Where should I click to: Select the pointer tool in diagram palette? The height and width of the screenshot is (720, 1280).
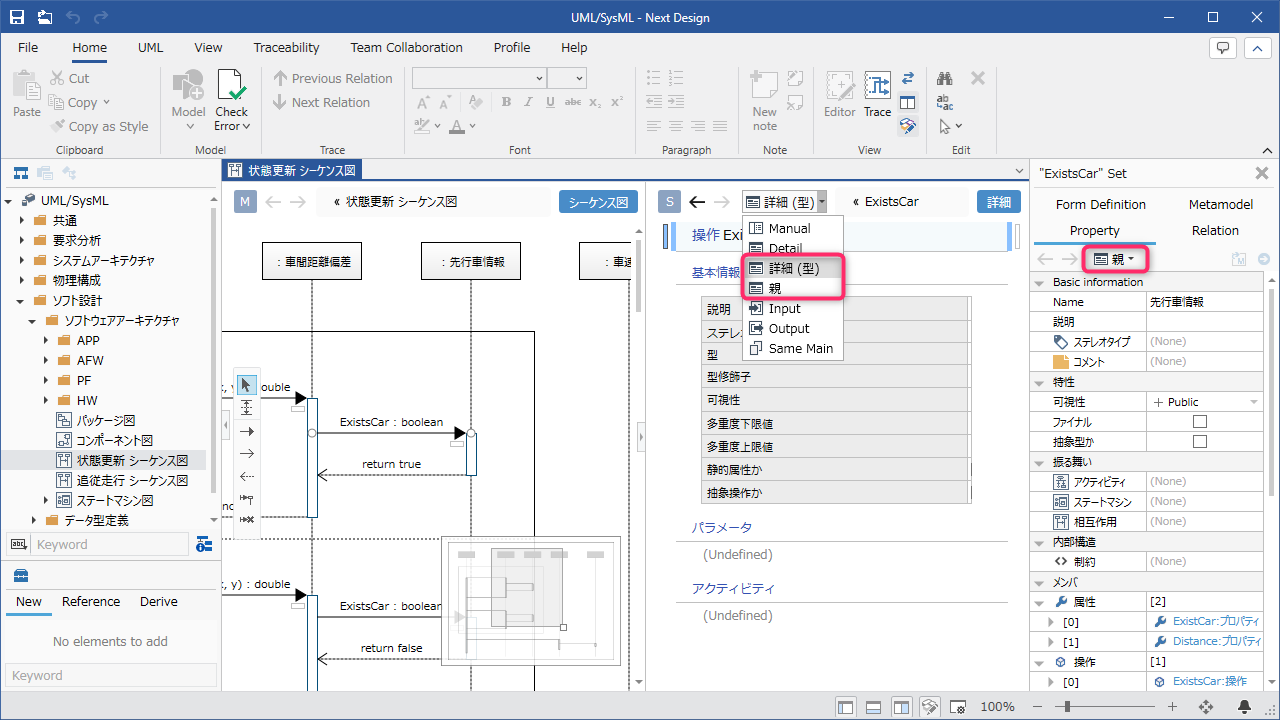pyautogui.click(x=247, y=385)
